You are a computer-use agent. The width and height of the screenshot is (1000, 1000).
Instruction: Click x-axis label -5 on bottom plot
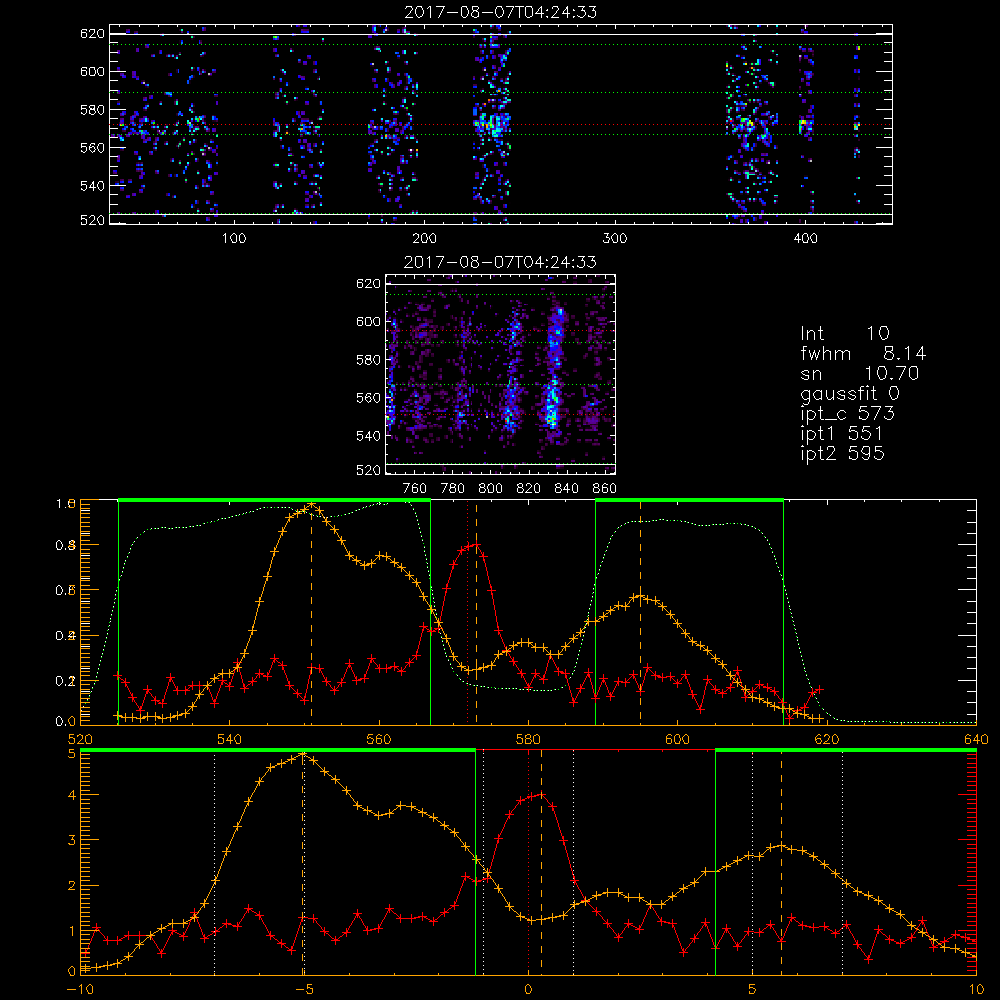tap(305, 990)
